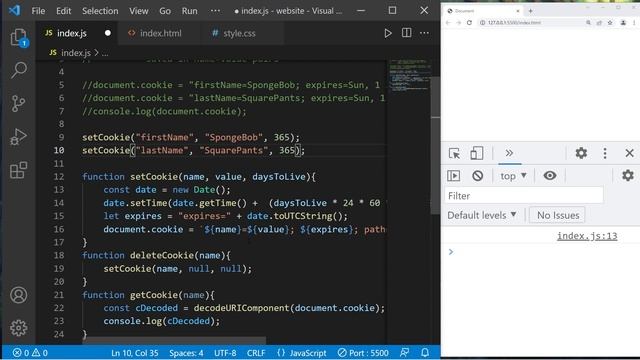Open the Accounts menu in activity bar
The height and width of the screenshot is (360, 640).
18,295
